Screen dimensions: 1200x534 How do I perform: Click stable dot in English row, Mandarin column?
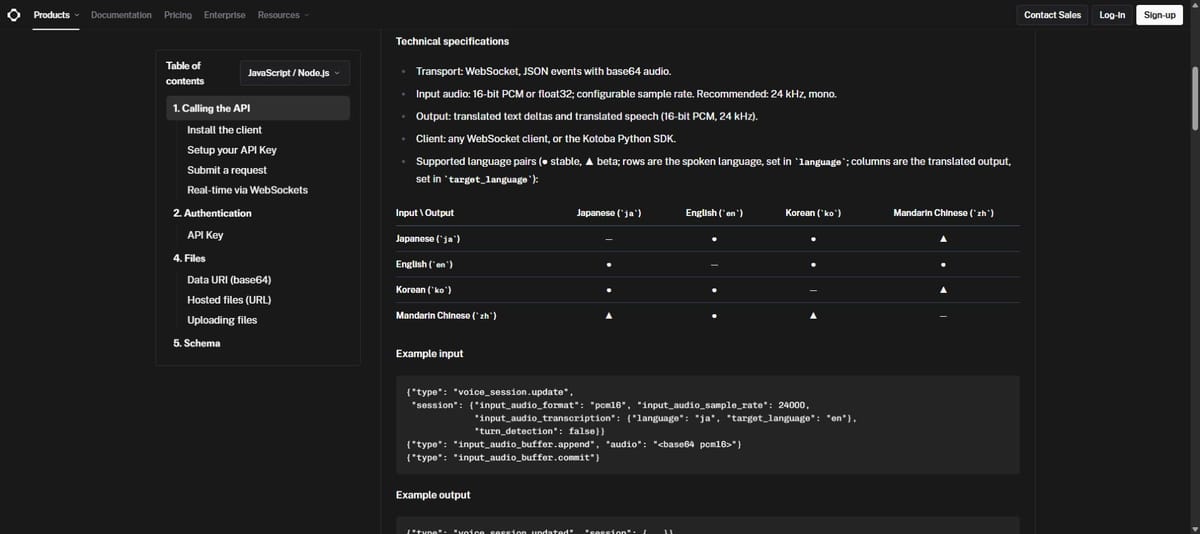(943, 265)
